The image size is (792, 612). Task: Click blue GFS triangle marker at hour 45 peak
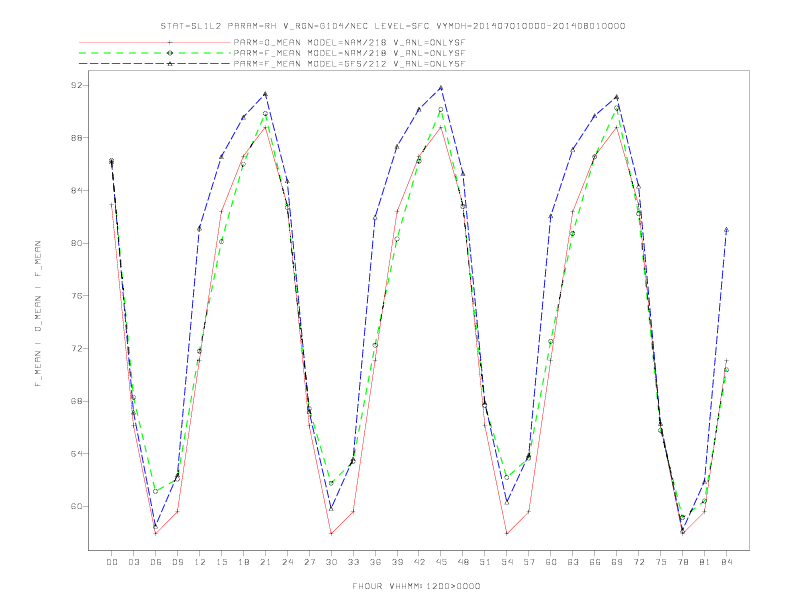point(441,88)
